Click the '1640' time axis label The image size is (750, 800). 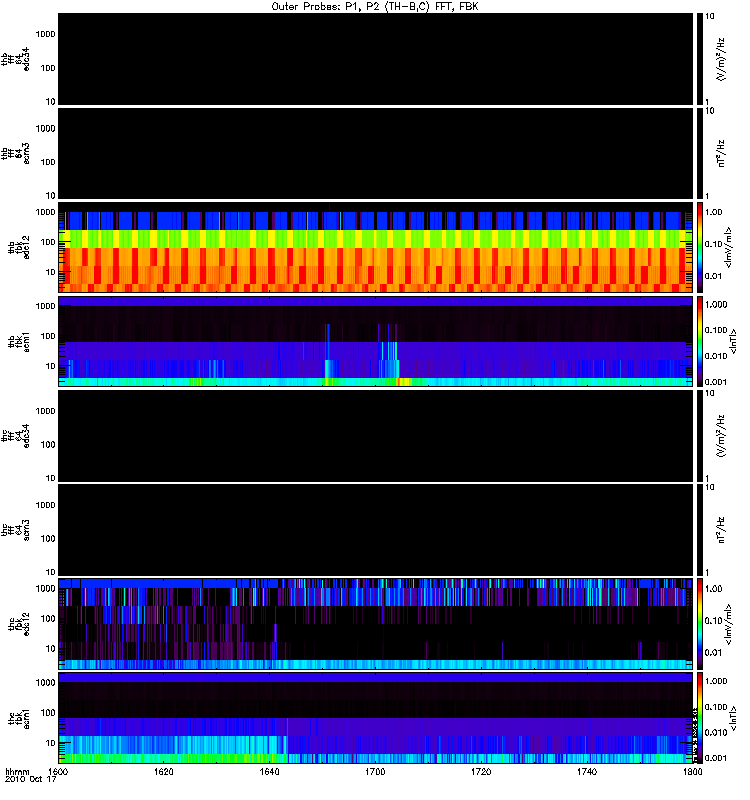269,771
